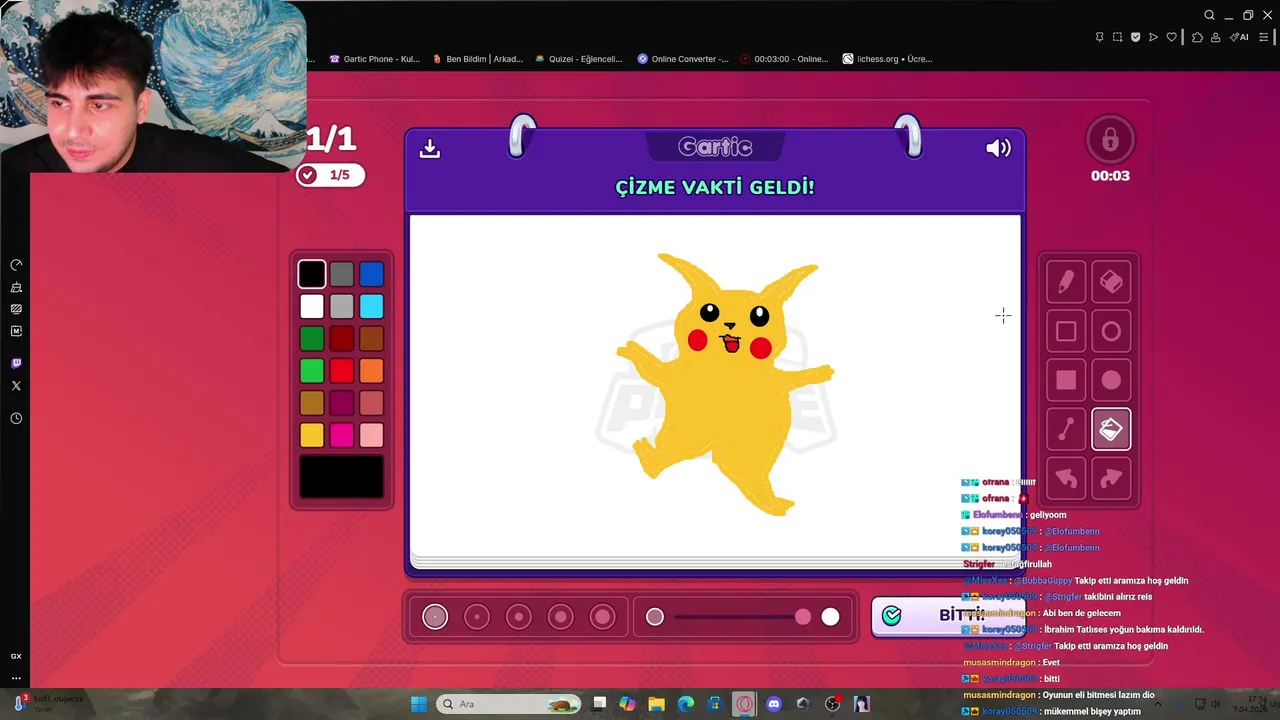Pick the dark green color swatch
The width and height of the screenshot is (1280, 720).
[312, 339]
